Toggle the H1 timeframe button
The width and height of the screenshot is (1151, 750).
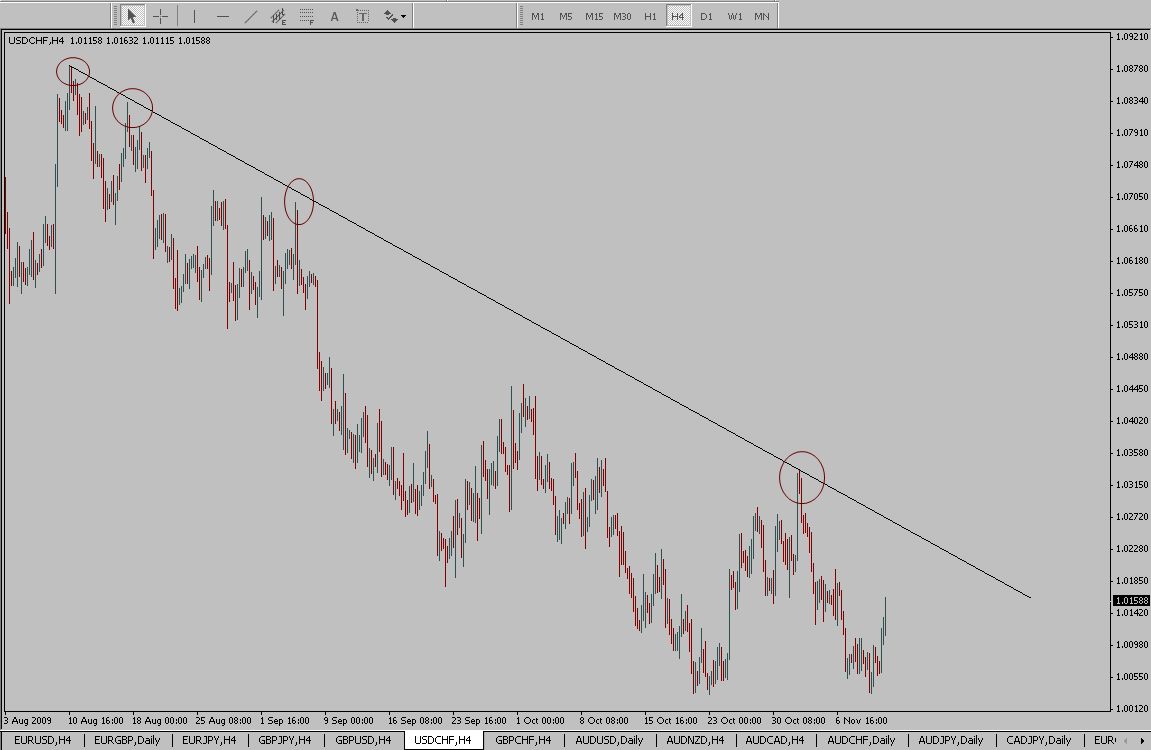650,16
